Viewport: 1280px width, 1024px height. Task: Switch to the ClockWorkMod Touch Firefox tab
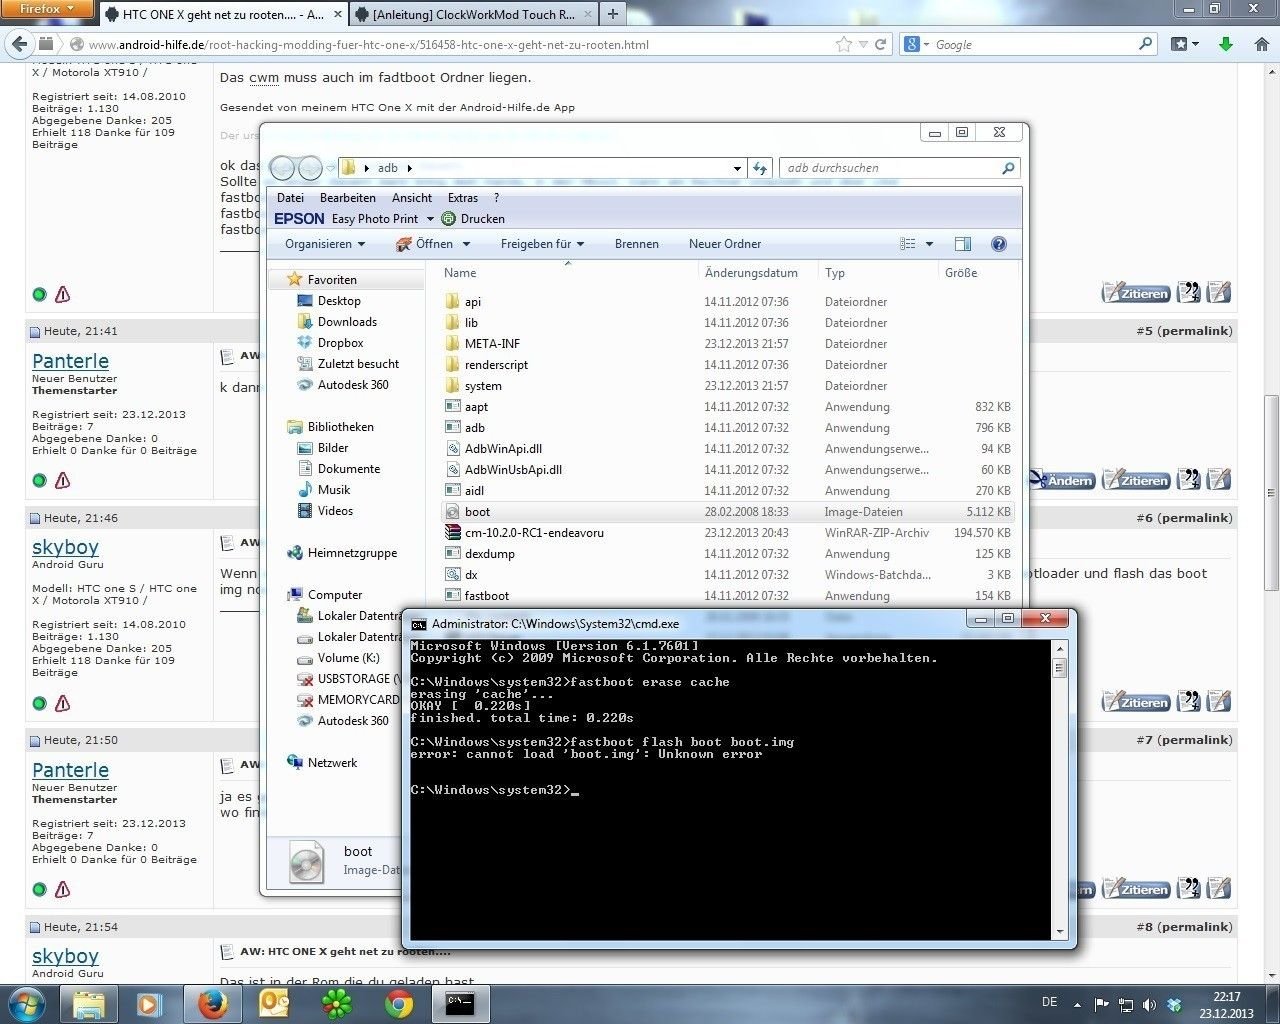[x=473, y=14]
